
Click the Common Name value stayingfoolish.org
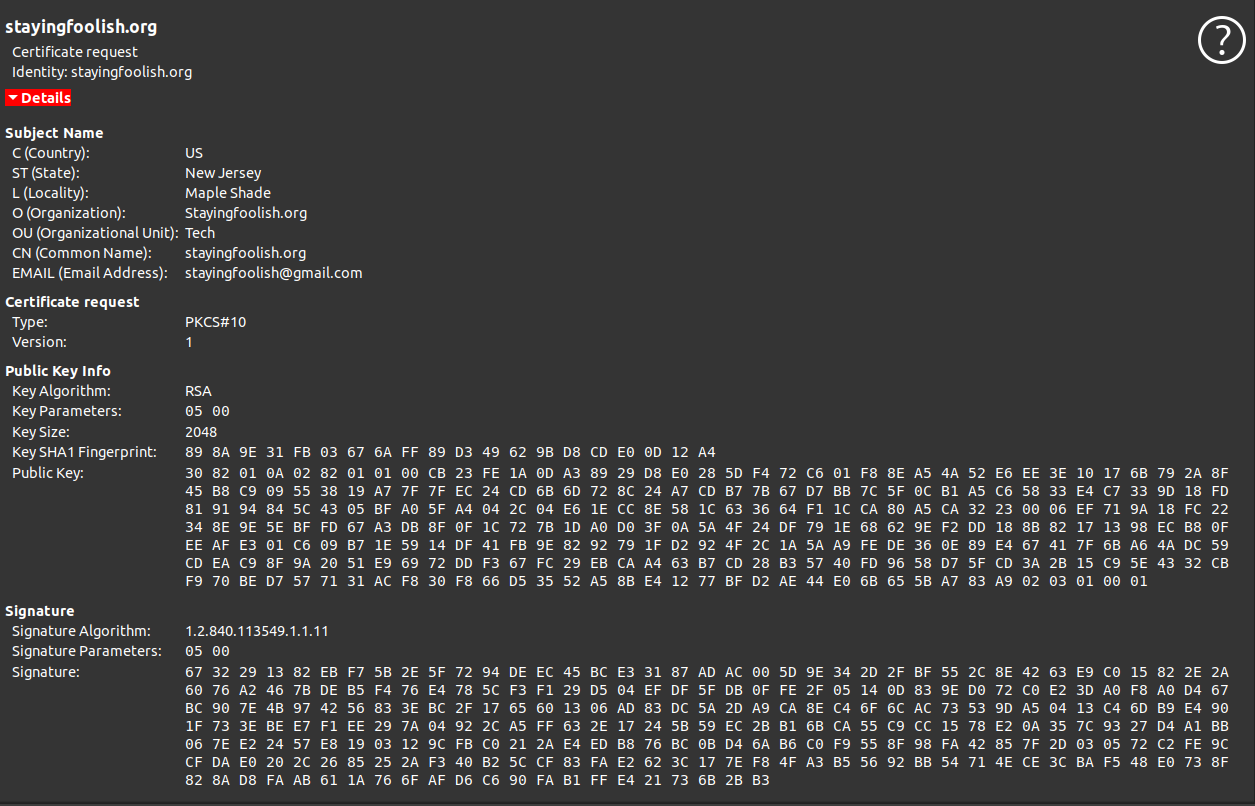coord(246,253)
